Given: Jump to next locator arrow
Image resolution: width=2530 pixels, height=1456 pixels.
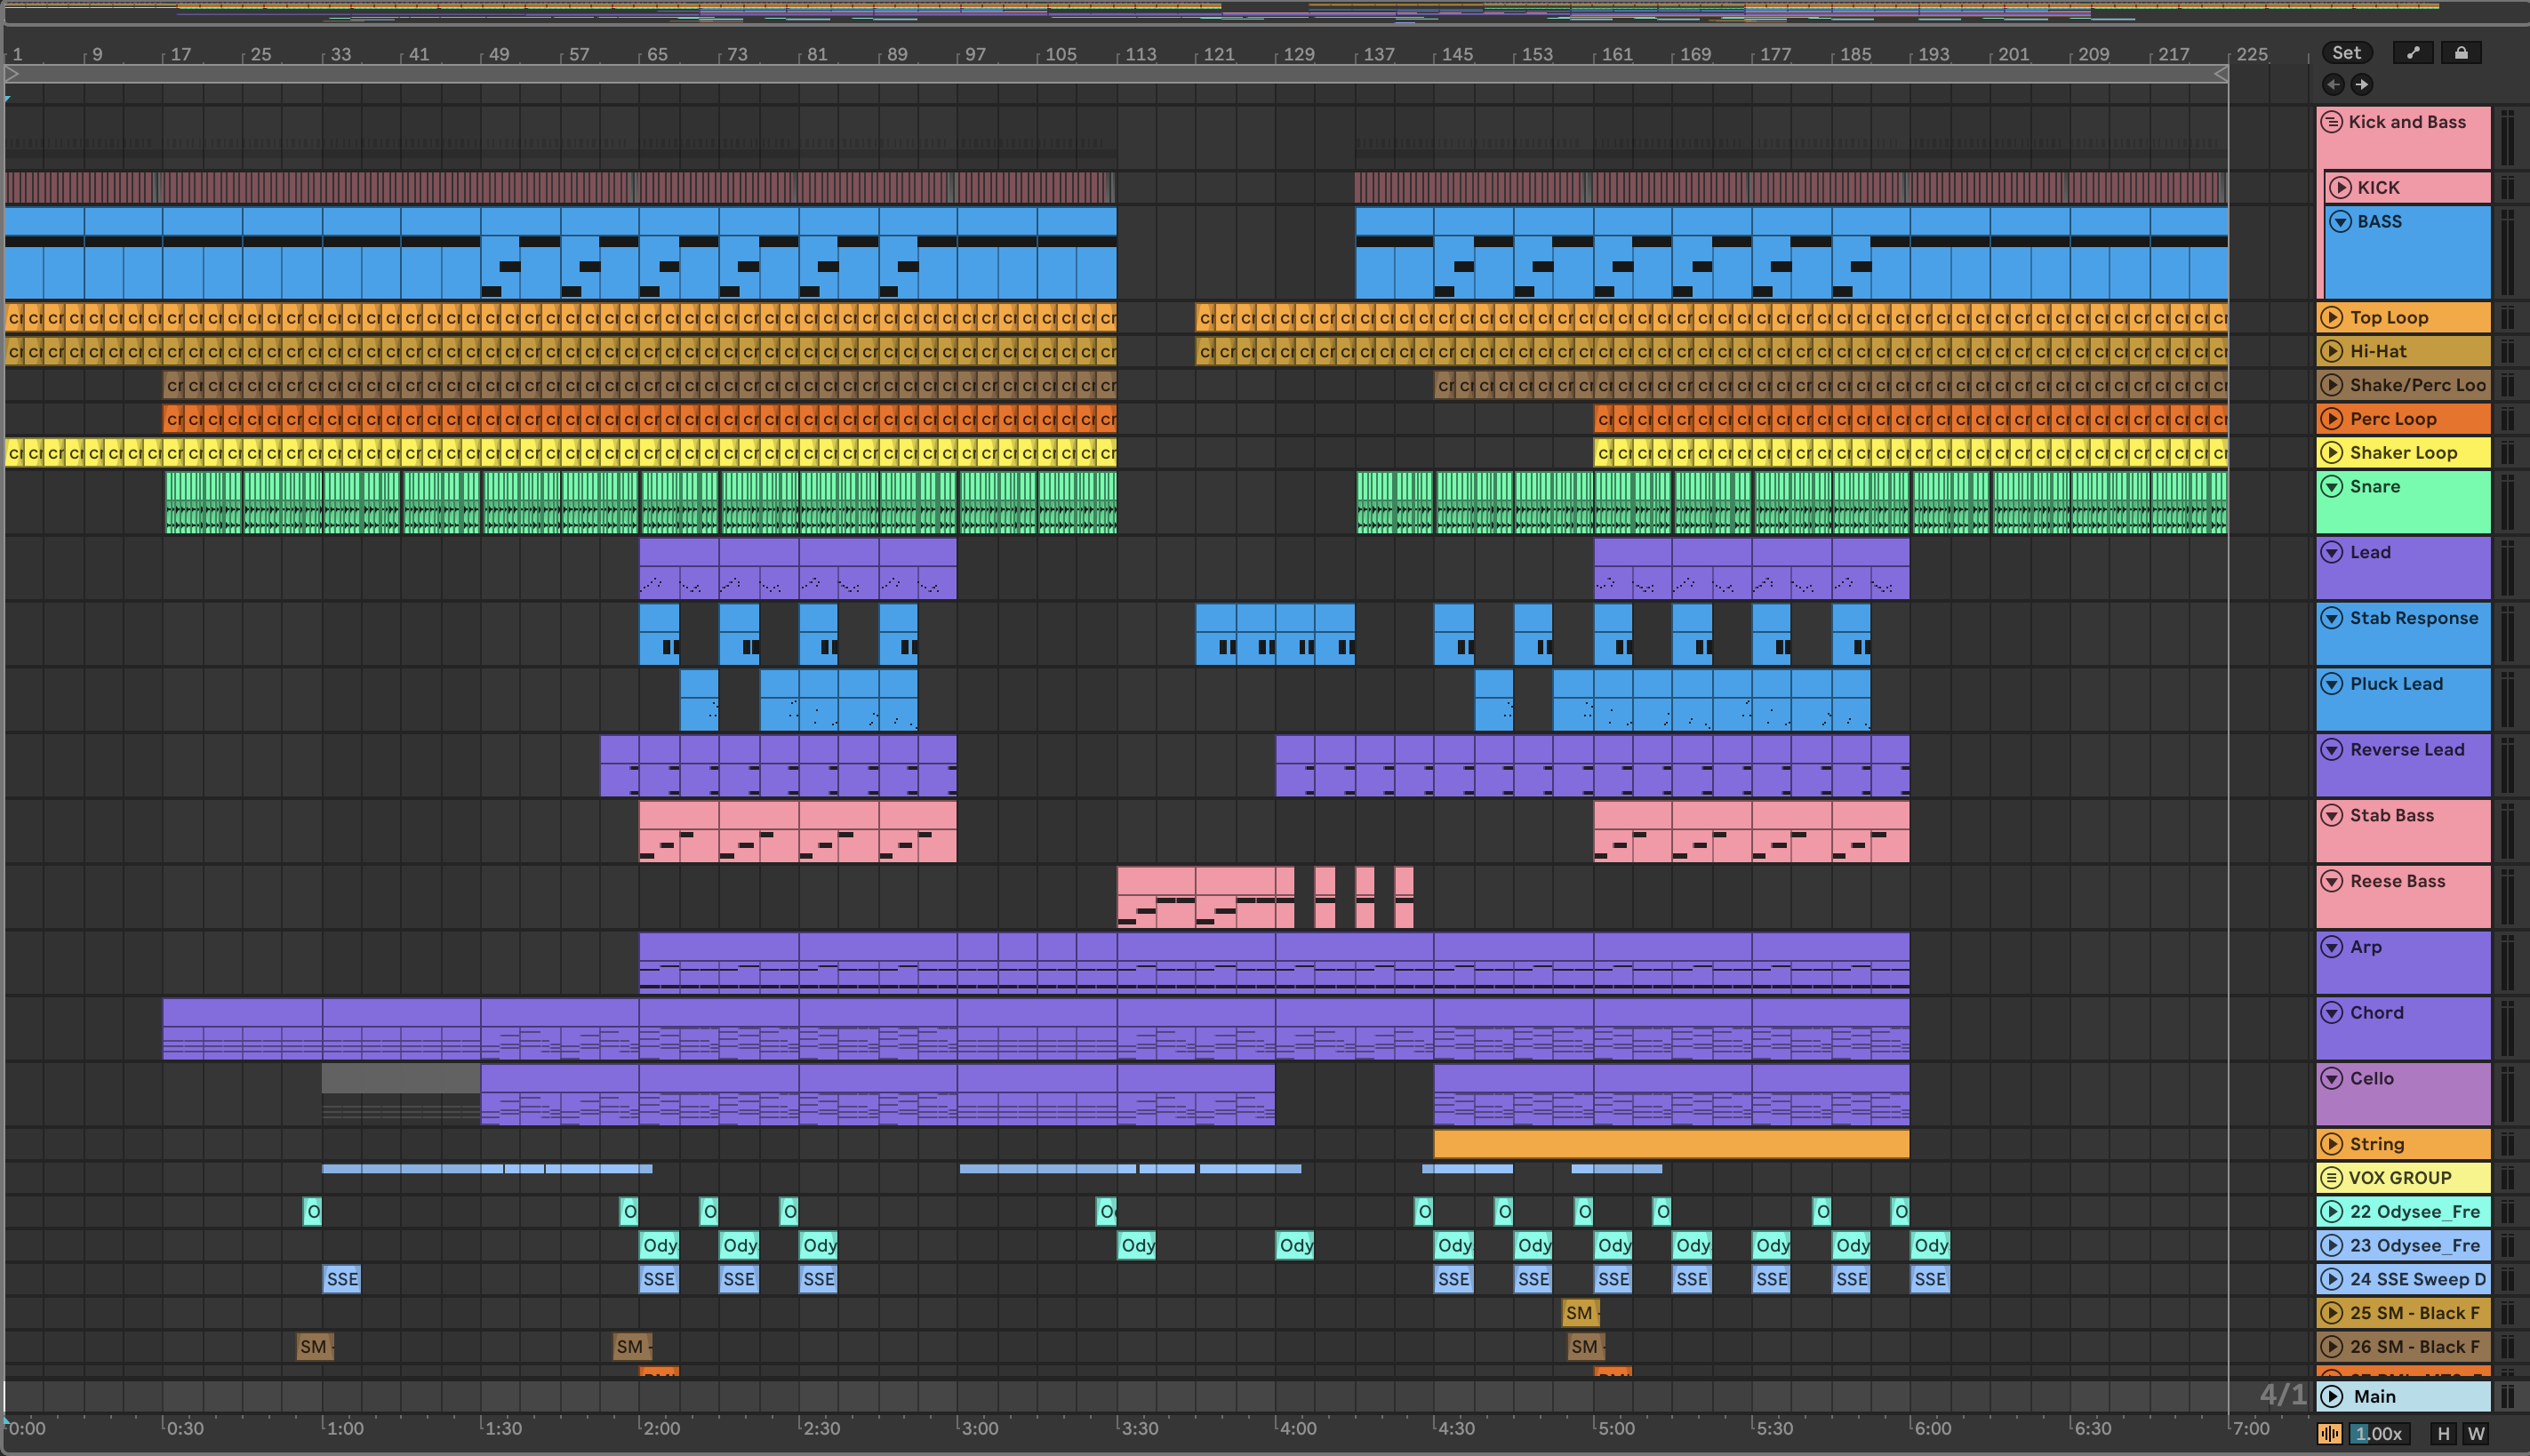Looking at the screenshot, I should pos(2361,85).
